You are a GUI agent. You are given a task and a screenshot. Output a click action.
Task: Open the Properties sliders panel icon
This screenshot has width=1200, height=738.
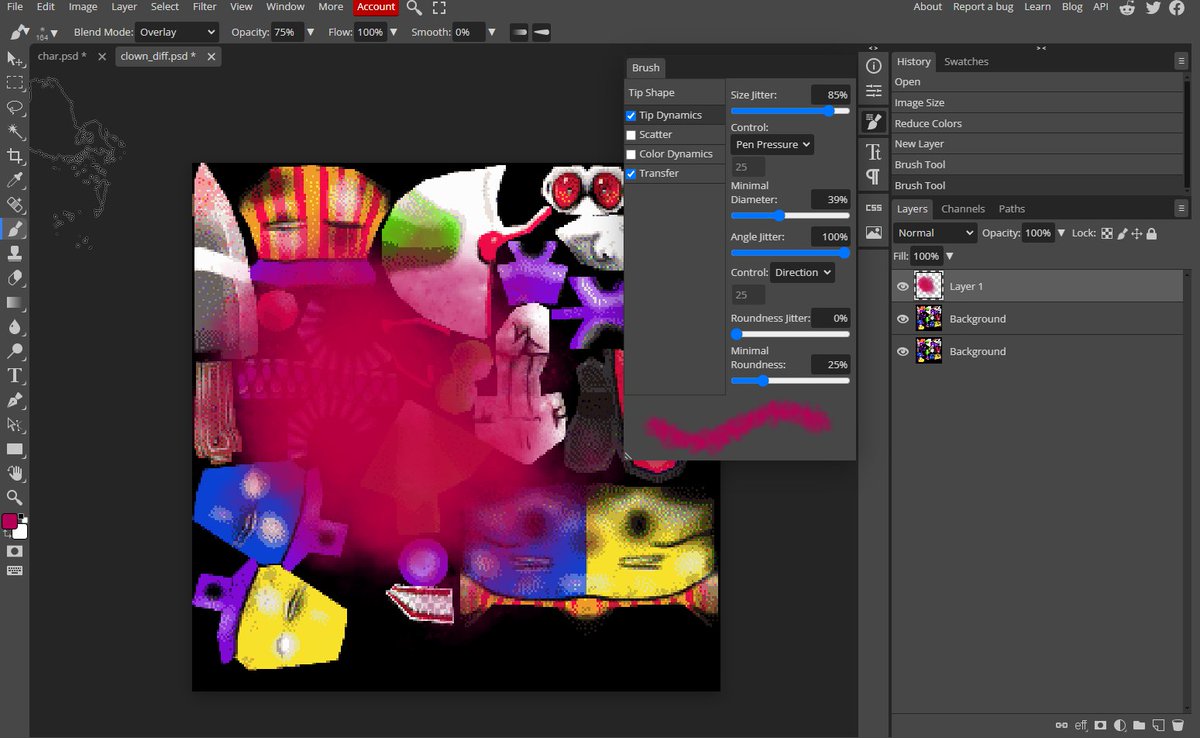point(874,91)
